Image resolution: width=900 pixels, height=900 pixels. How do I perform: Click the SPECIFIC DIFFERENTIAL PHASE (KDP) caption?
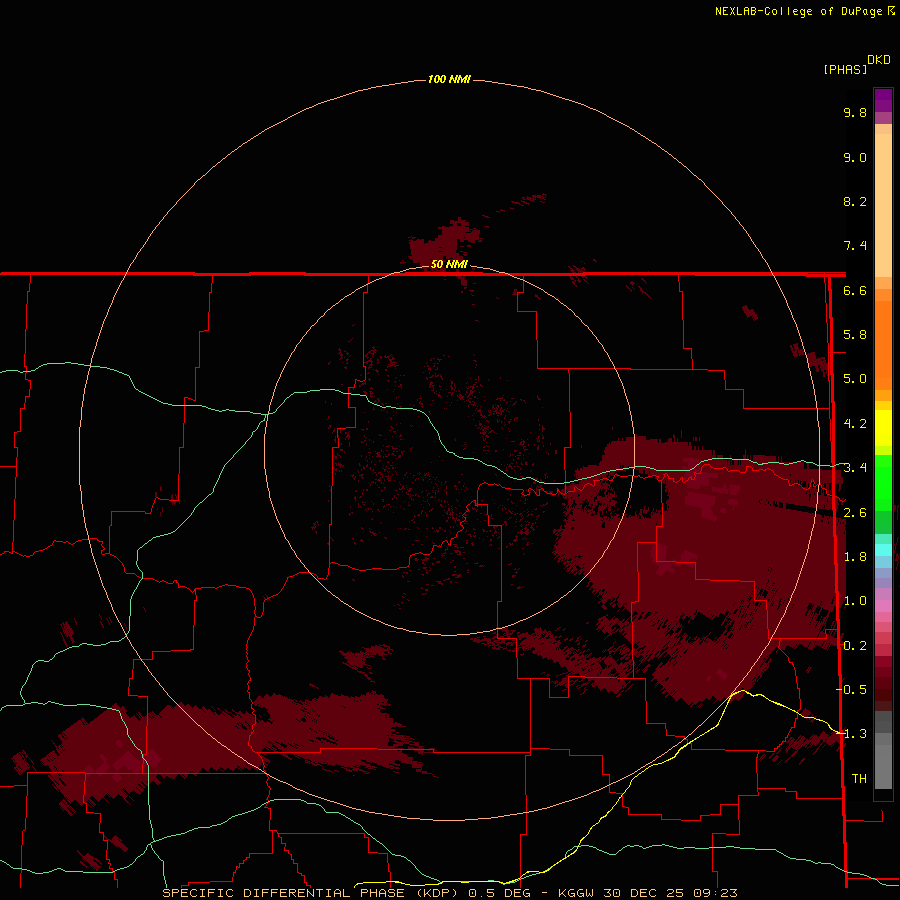click(311, 893)
